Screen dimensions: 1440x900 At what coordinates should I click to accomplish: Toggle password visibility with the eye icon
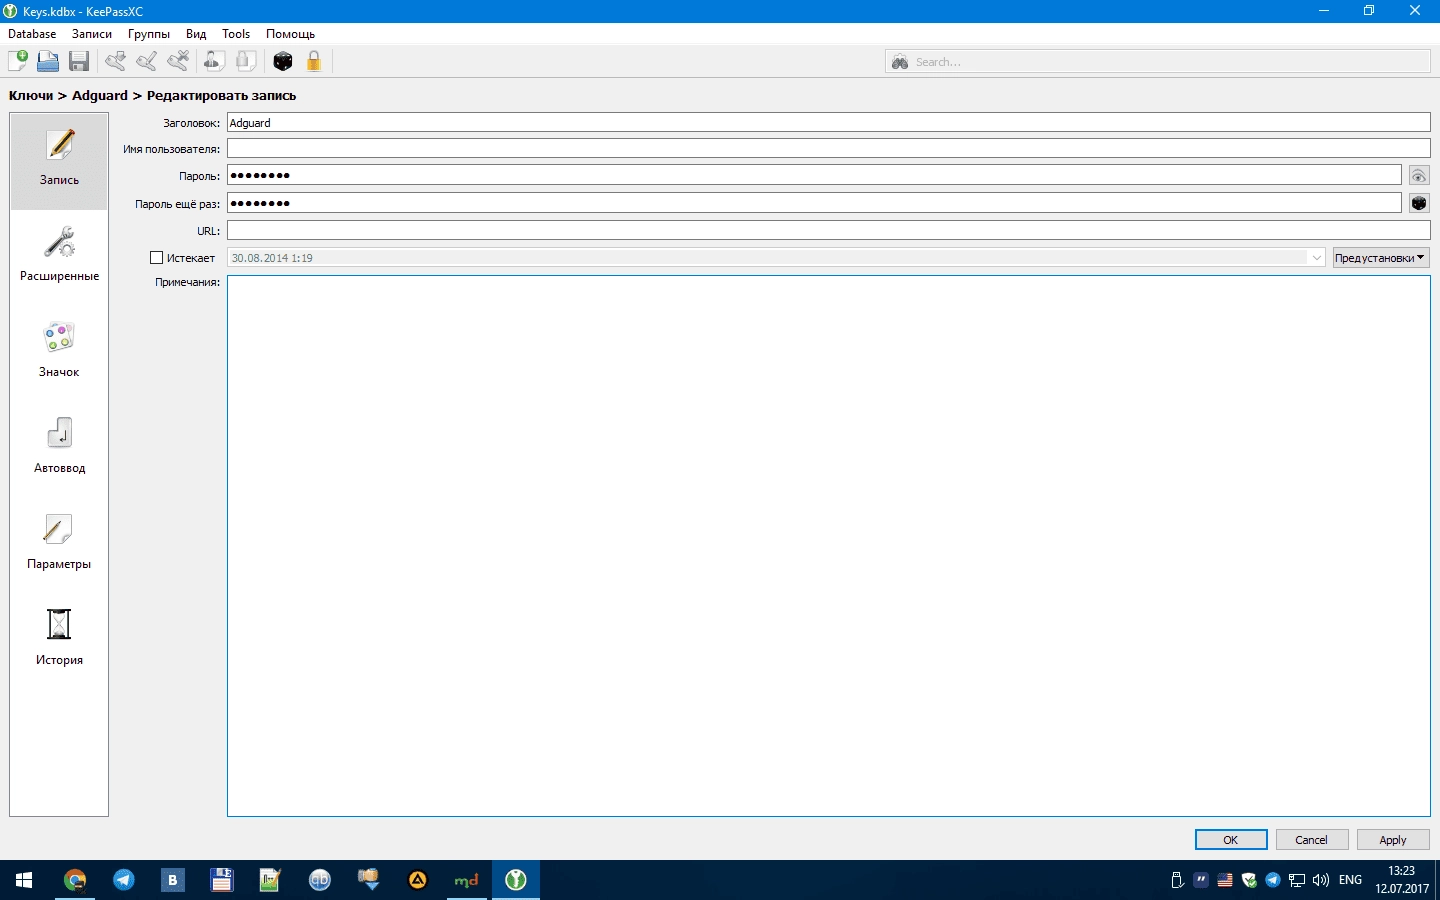[x=1419, y=175]
